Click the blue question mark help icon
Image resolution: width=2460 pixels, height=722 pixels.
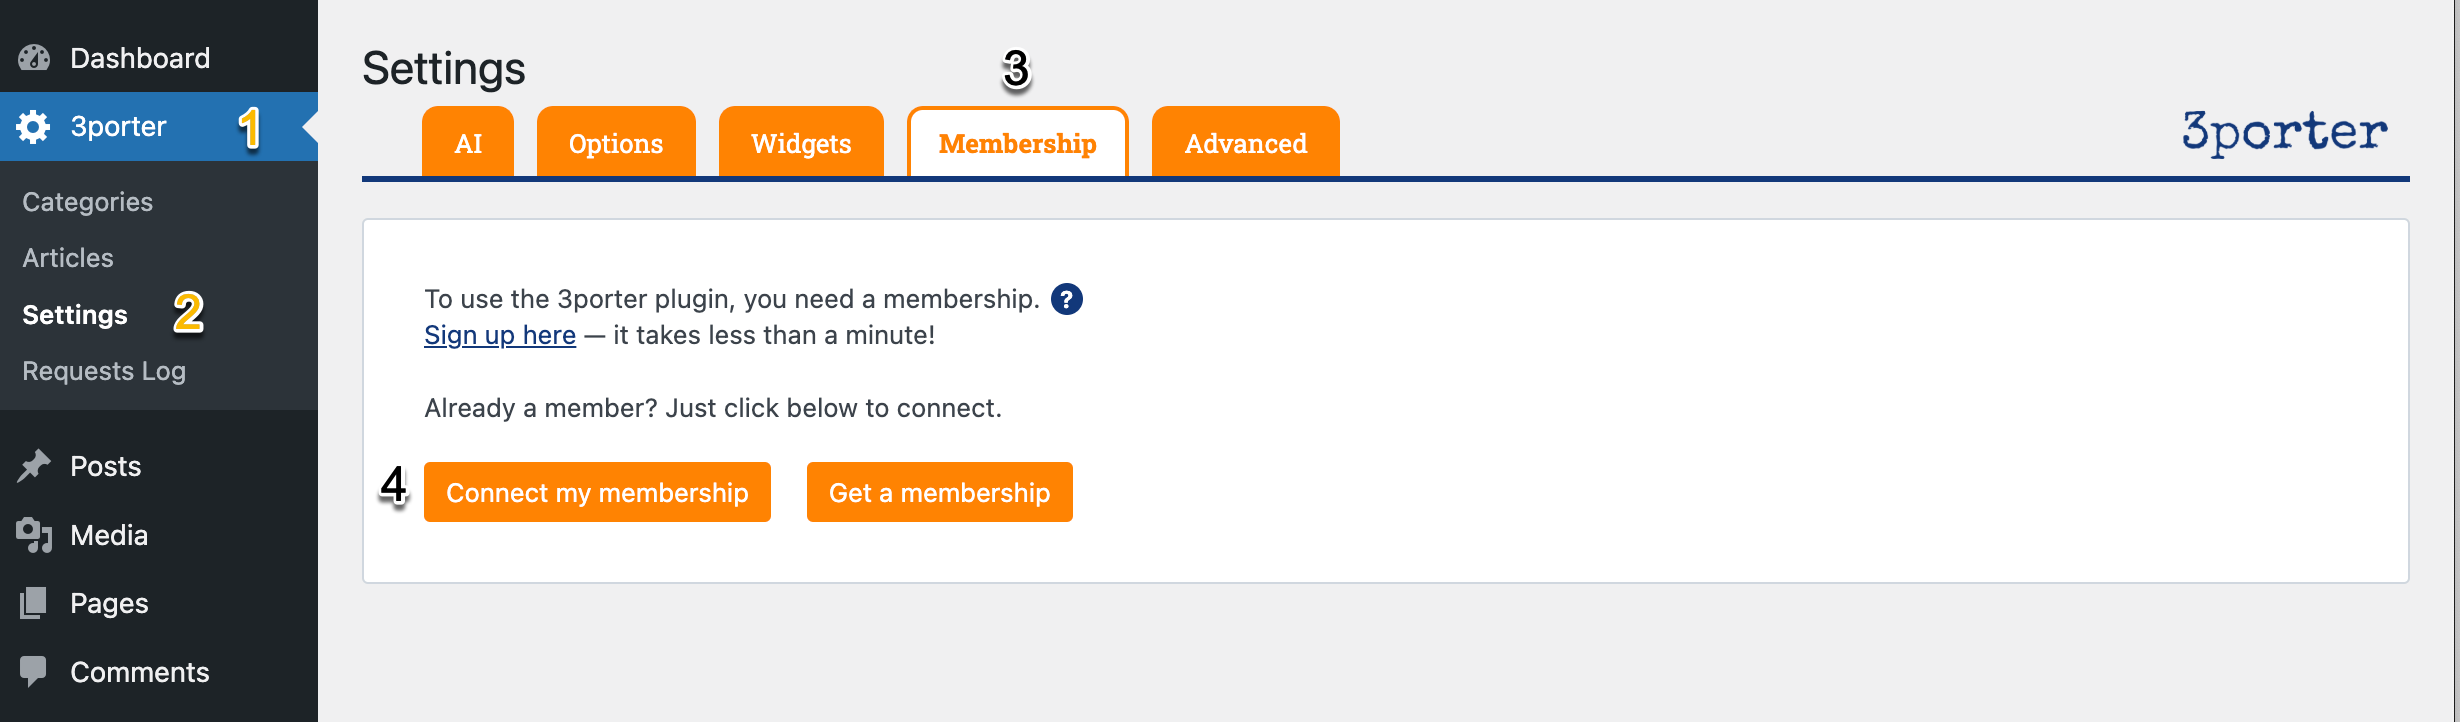pyautogui.click(x=1067, y=299)
